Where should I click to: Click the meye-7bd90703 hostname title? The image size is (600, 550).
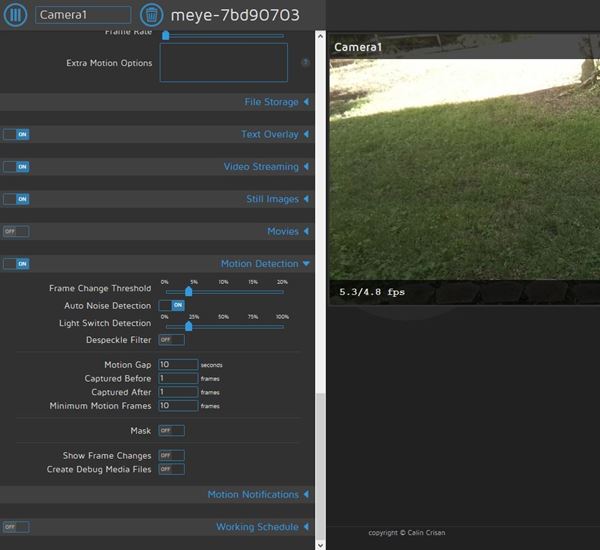(x=235, y=15)
